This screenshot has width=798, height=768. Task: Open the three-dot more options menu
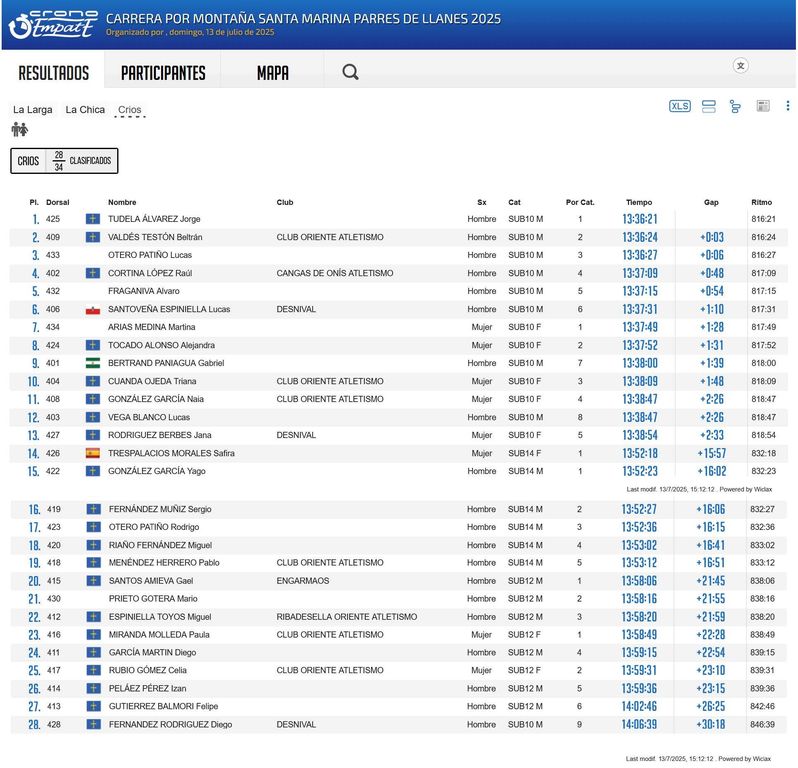tap(787, 106)
